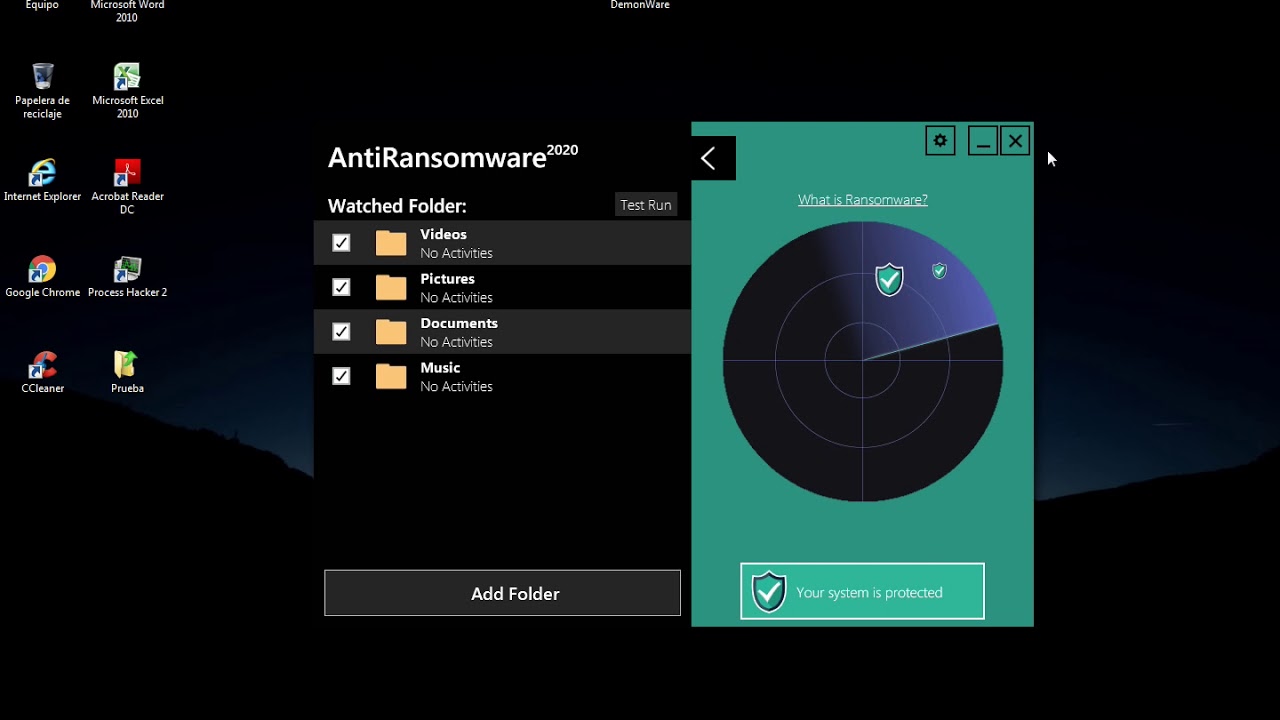This screenshot has width=1280, height=720.
Task: Open Acrobat Reader DC desktop shortcut
Action: click(x=127, y=187)
